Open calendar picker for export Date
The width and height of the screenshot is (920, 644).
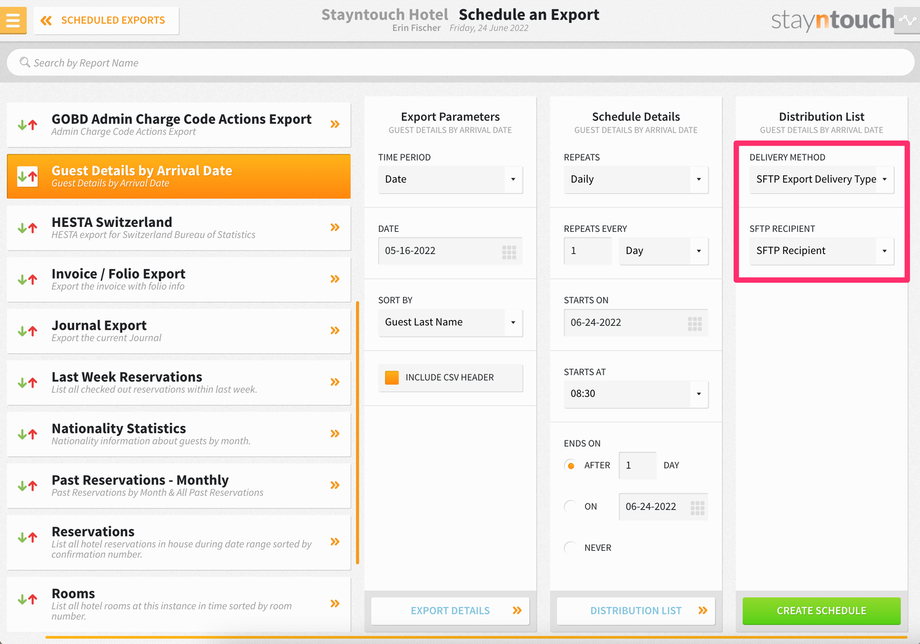click(509, 252)
